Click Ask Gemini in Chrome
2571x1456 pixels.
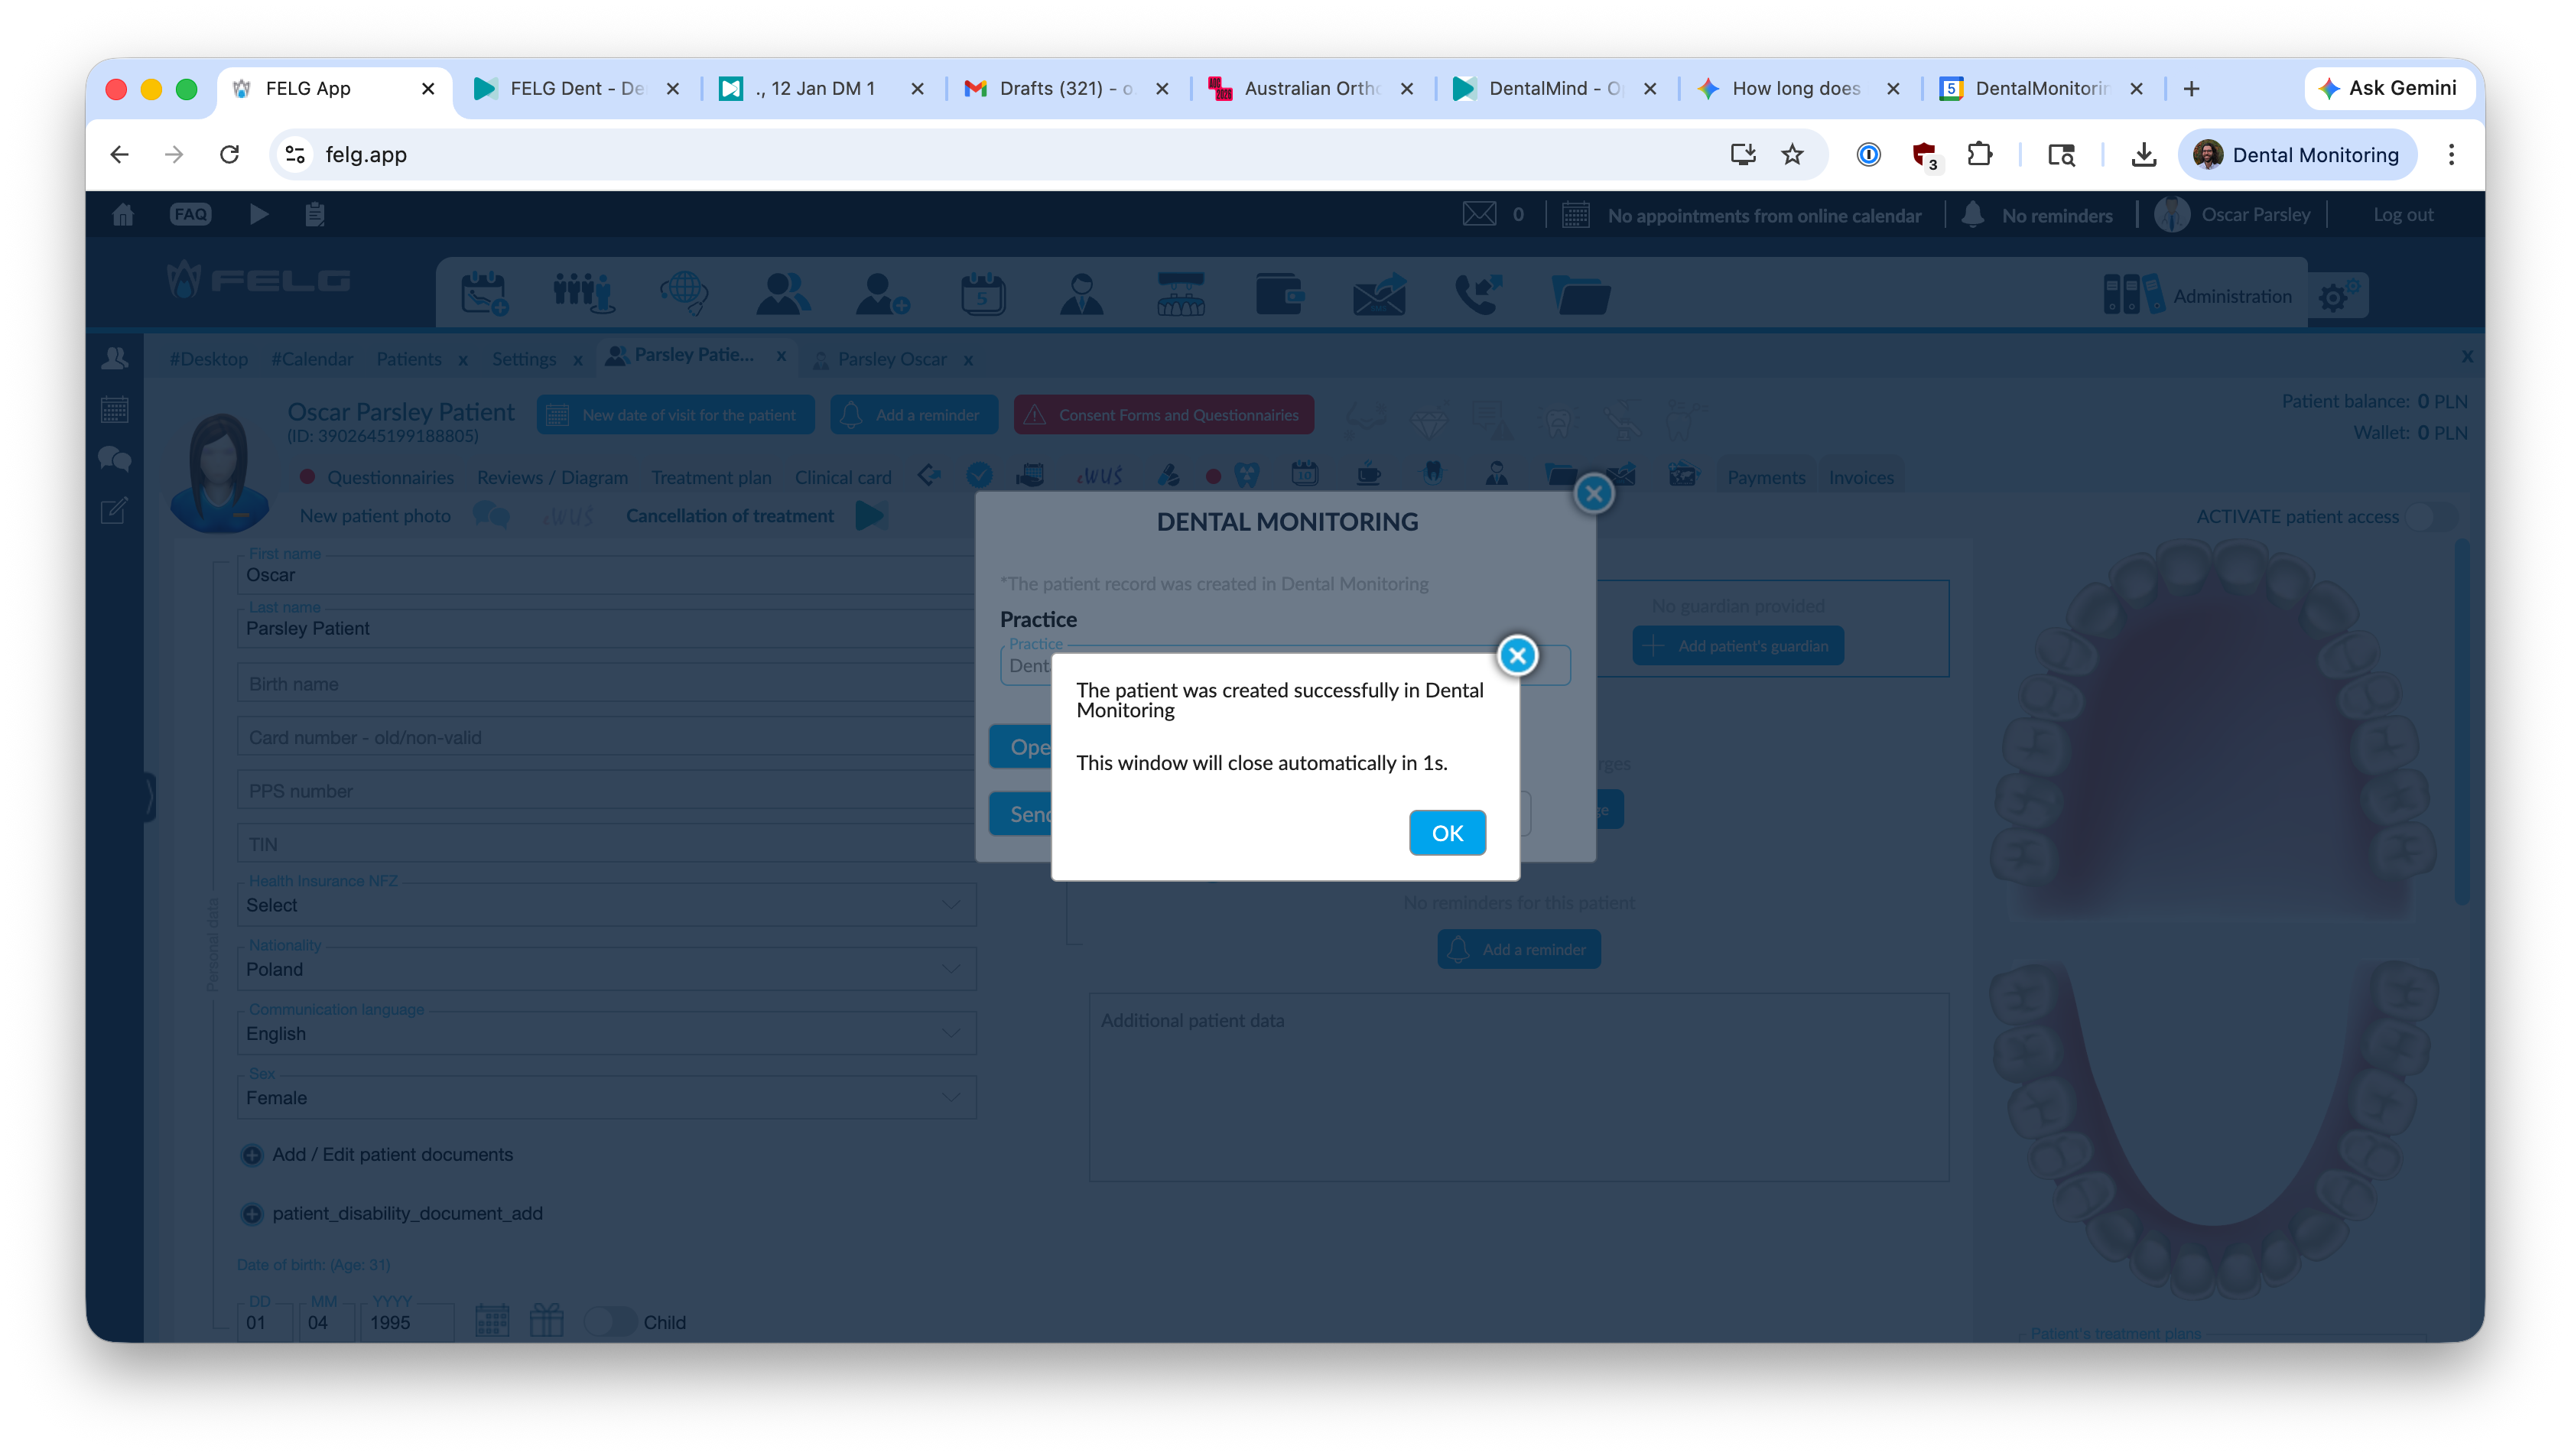point(2388,88)
